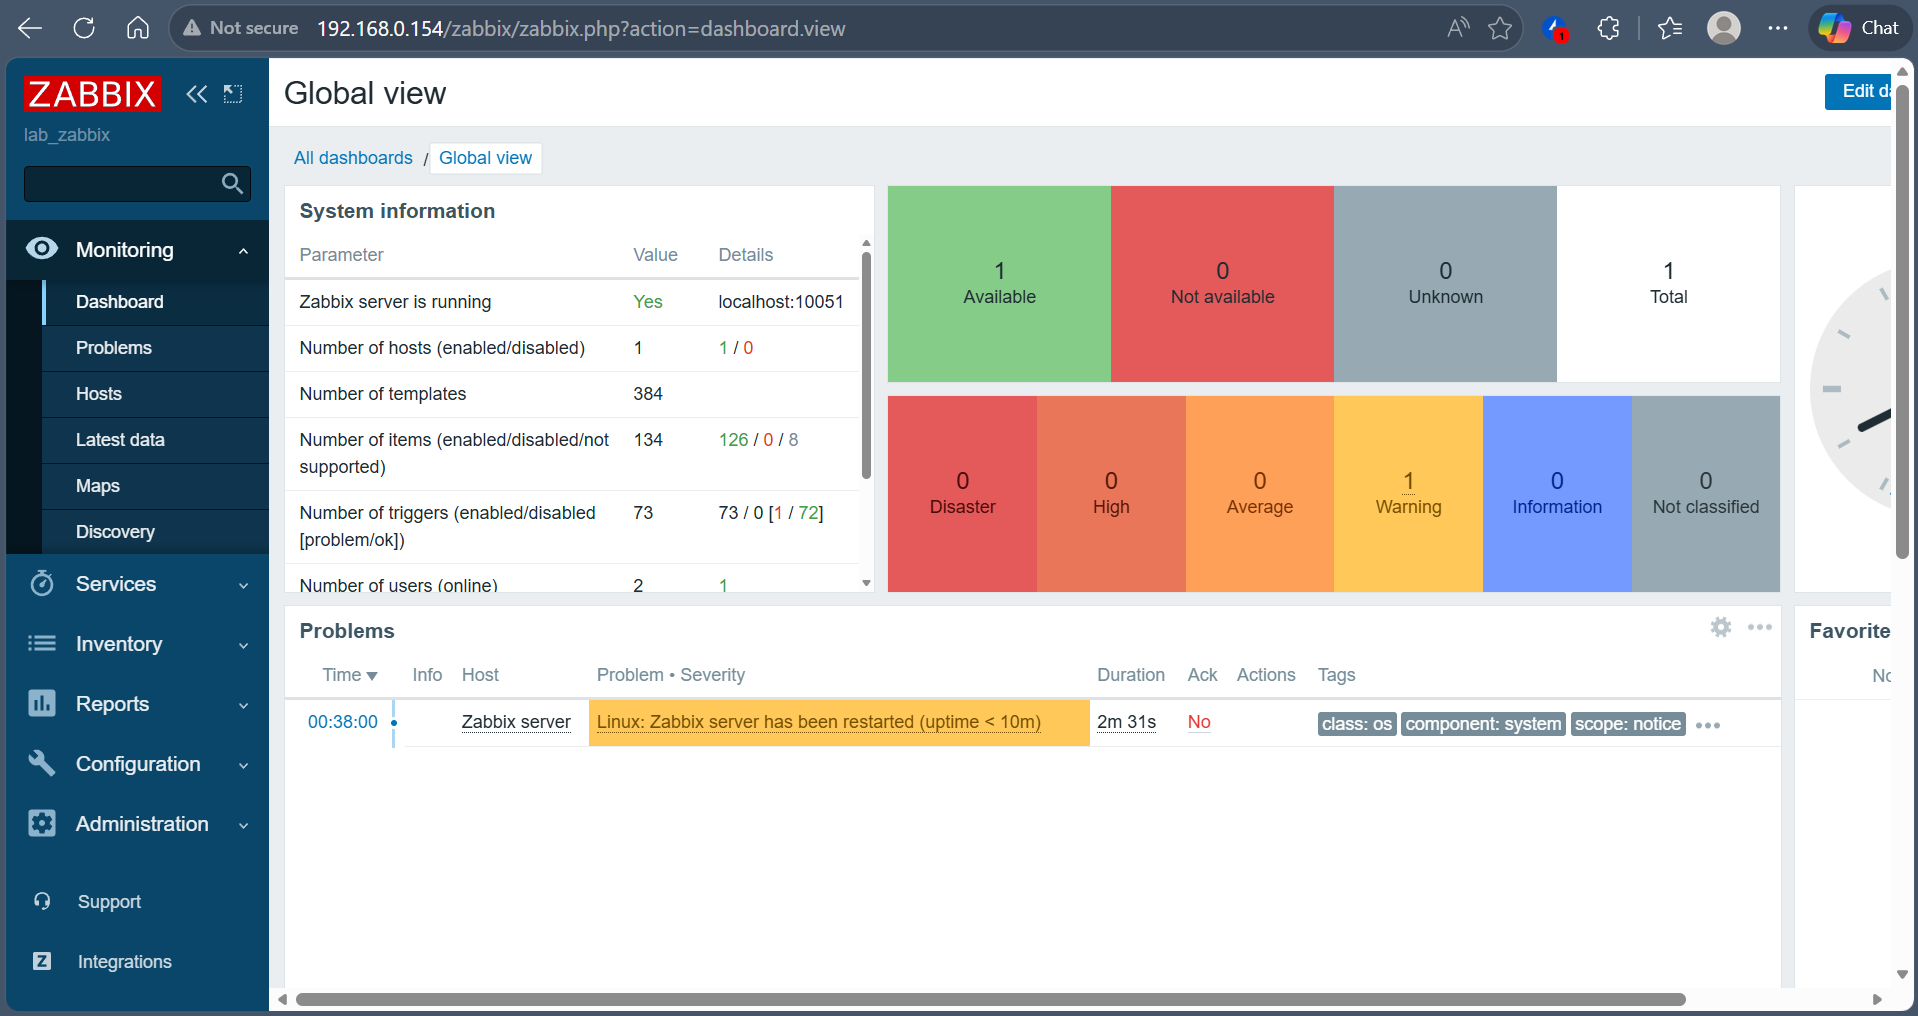This screenshot has height=1016, width=1918.
Task: Click the class: os tag
Action: click(x=1357, y=724)
